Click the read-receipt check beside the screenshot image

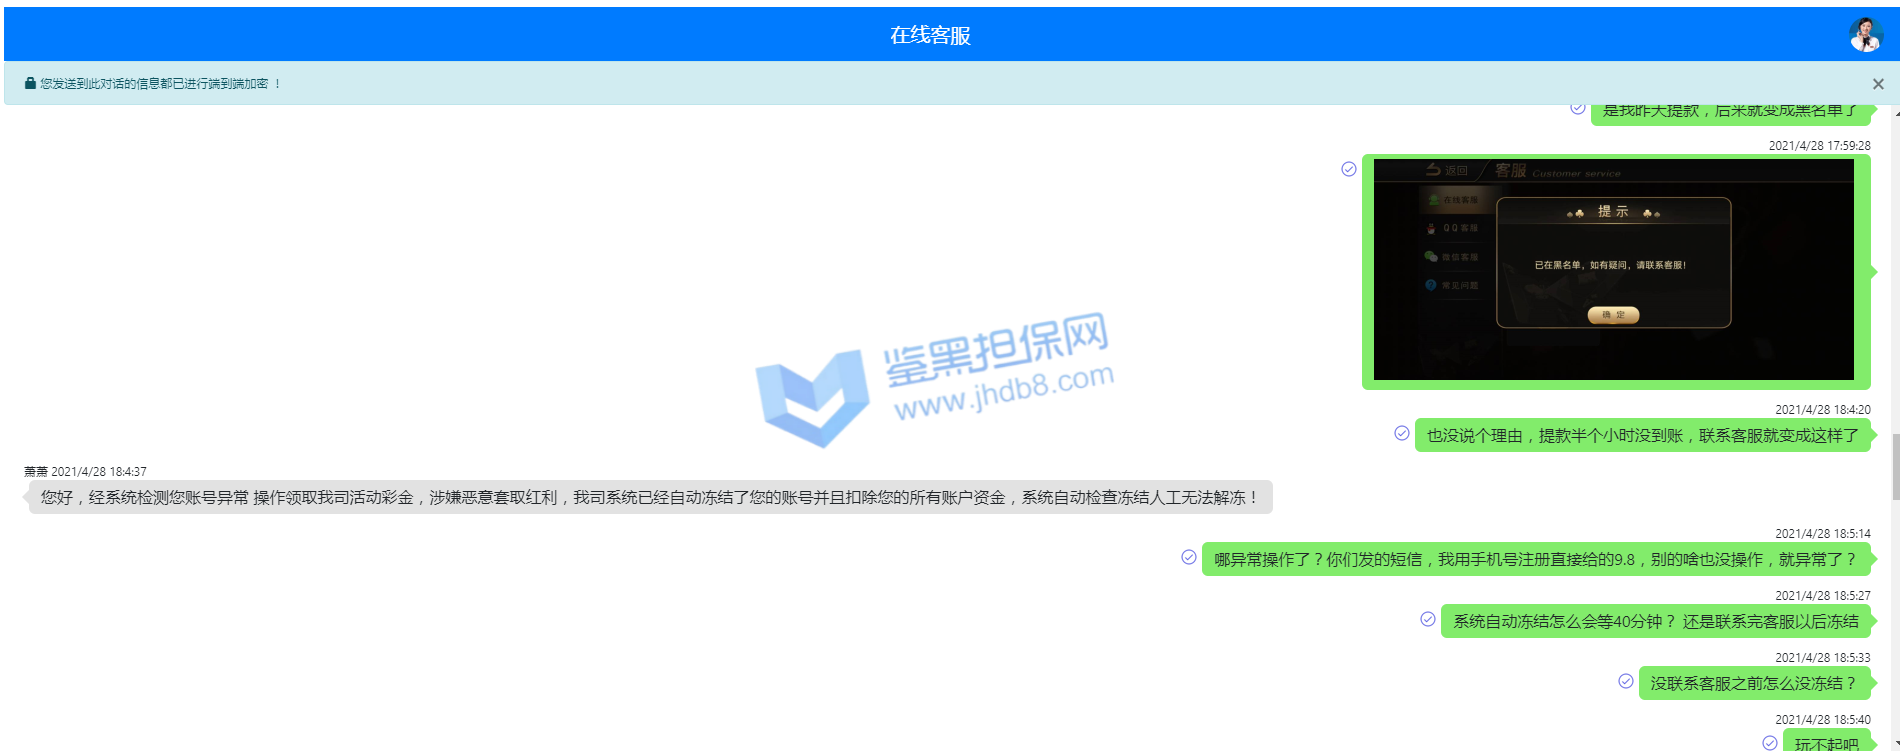1349,169
